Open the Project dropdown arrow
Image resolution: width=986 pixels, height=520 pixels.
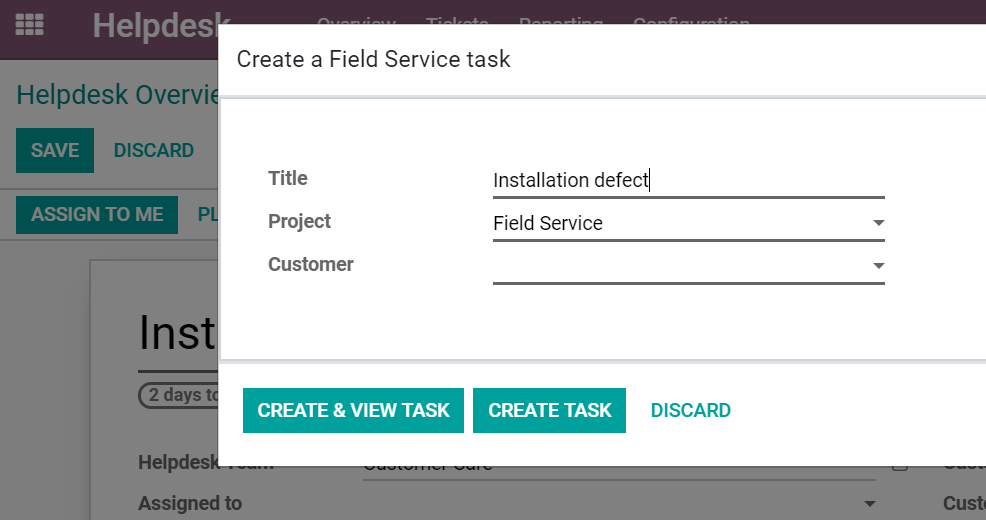878,223
